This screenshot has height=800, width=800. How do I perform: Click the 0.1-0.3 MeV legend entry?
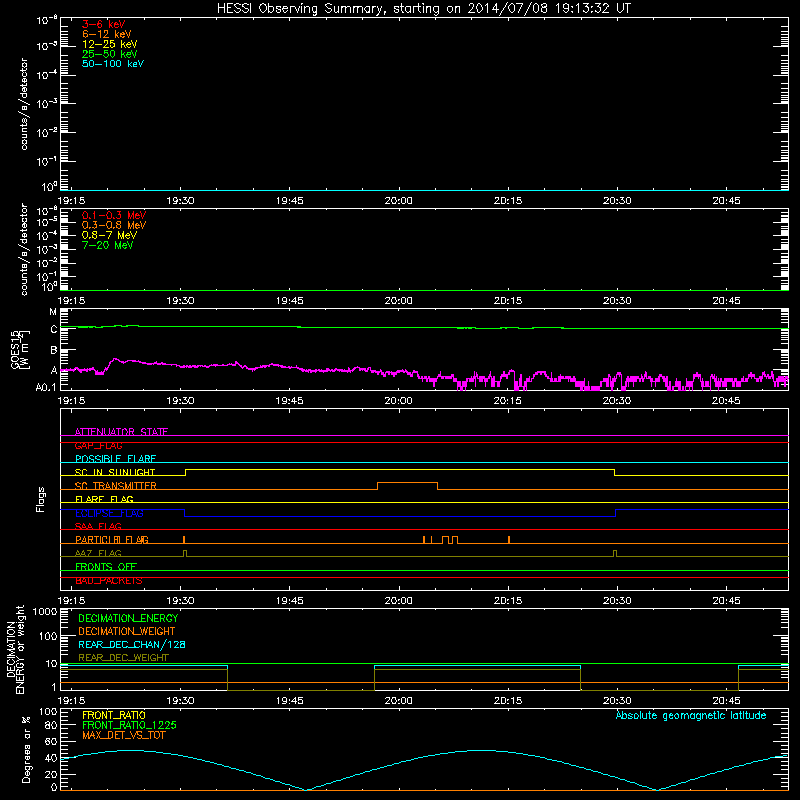click(x=114, y=215)
